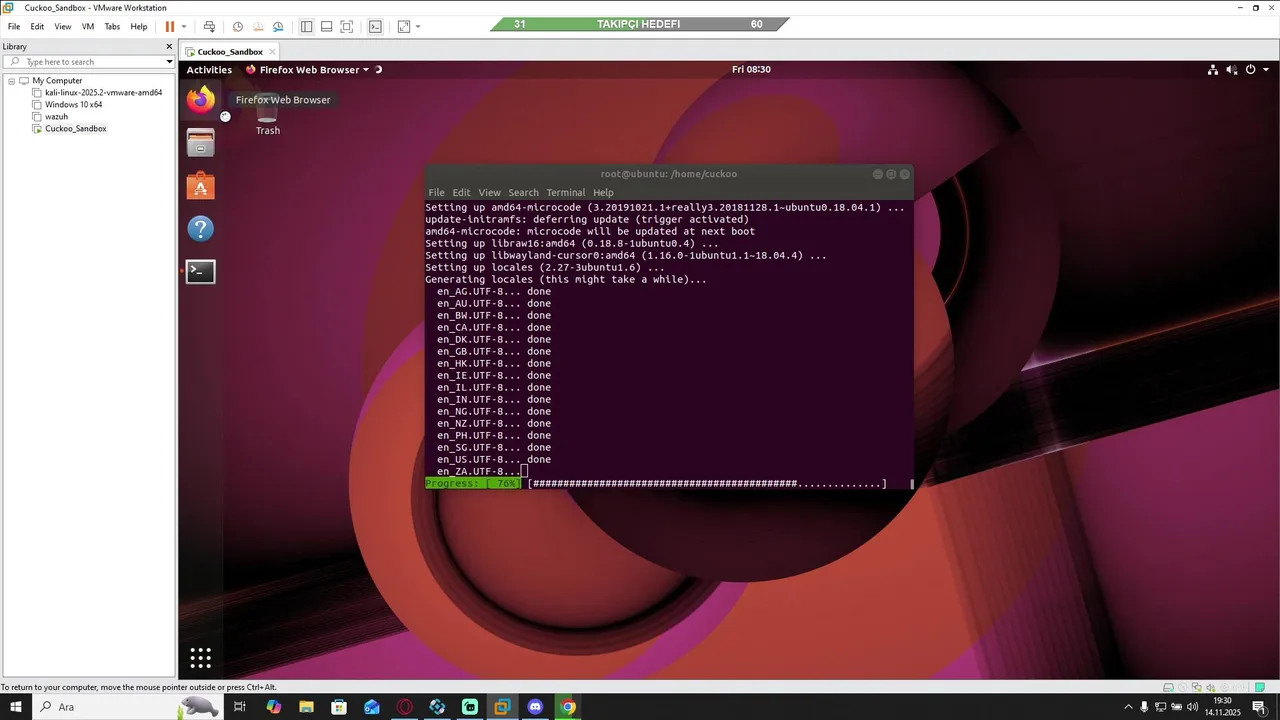1280x720 pixels.
Task: Open the terminal Terminal menu
Action: [565, 193]
